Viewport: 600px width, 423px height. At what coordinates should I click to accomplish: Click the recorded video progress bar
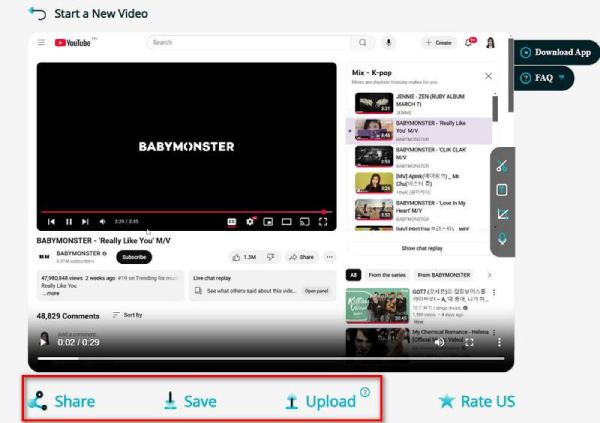point(271,358)
